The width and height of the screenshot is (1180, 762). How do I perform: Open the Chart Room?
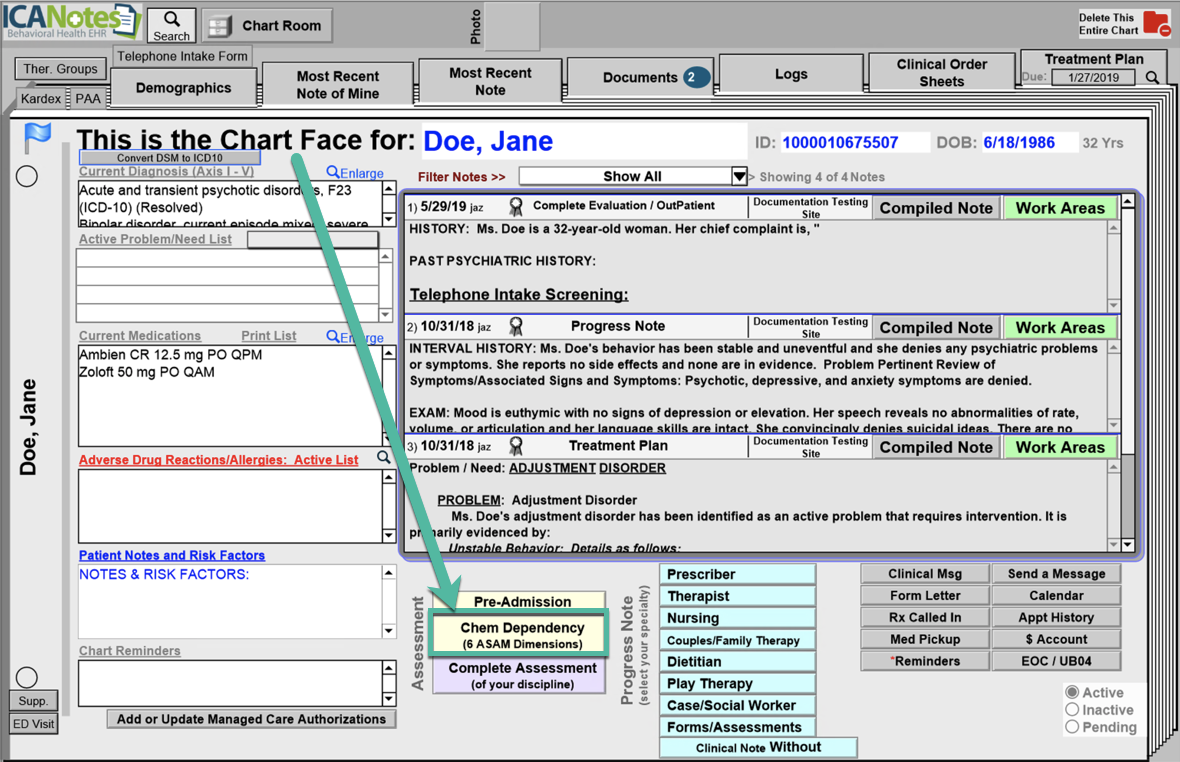267,26
